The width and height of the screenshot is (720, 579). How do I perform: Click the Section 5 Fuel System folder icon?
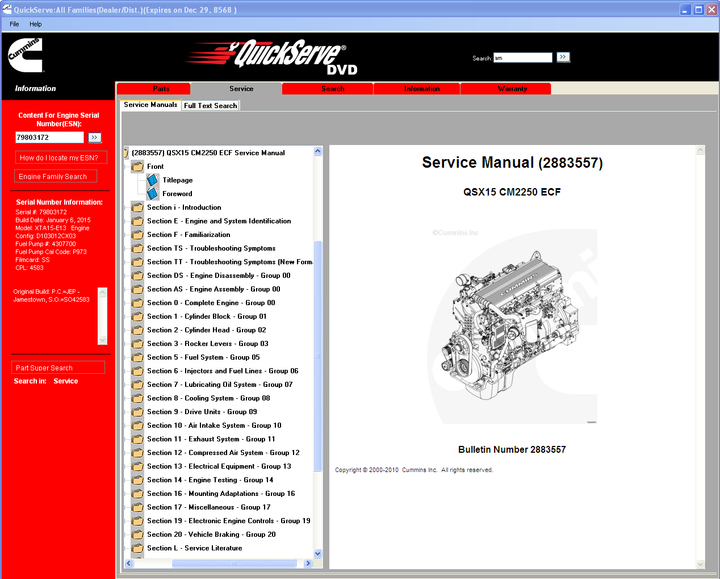coord(137,357)
